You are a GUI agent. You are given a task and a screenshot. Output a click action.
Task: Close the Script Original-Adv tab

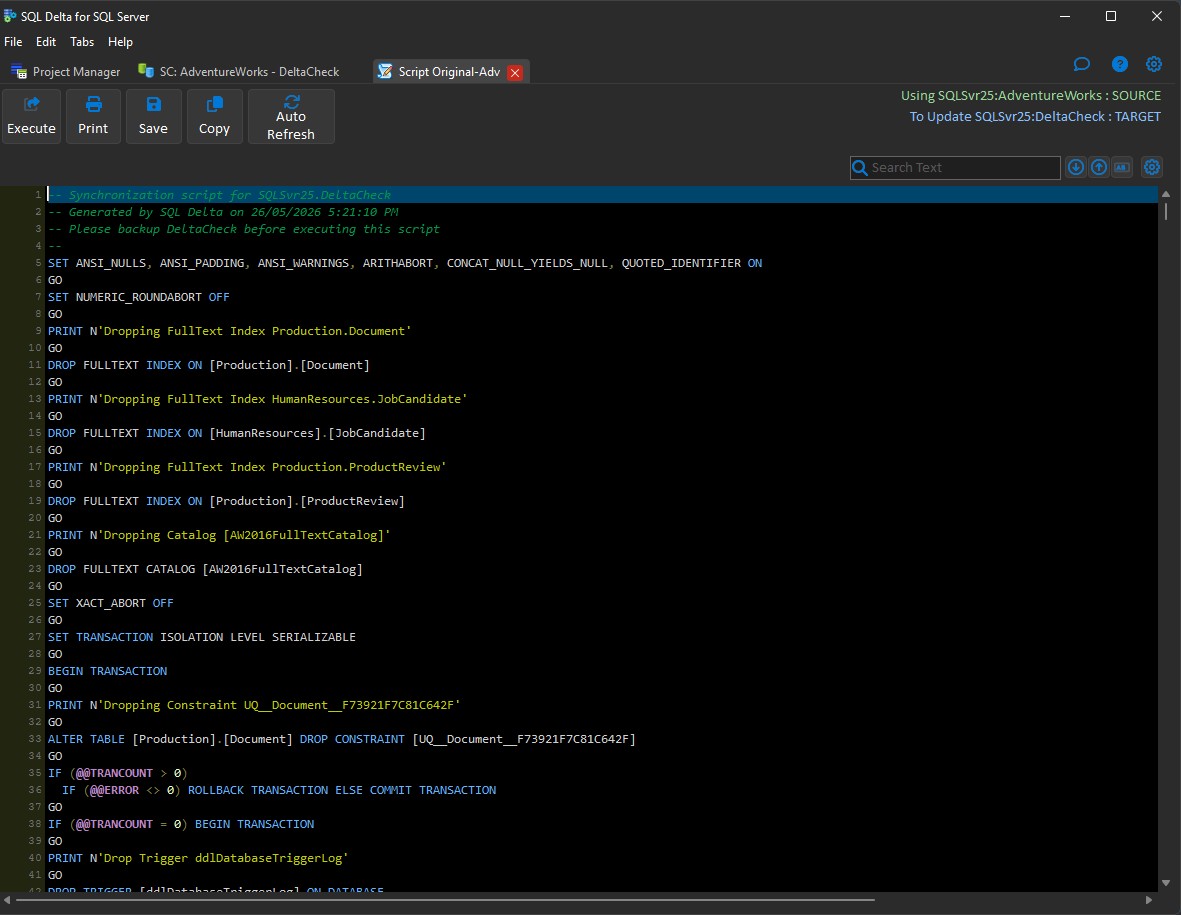(515, 72)
